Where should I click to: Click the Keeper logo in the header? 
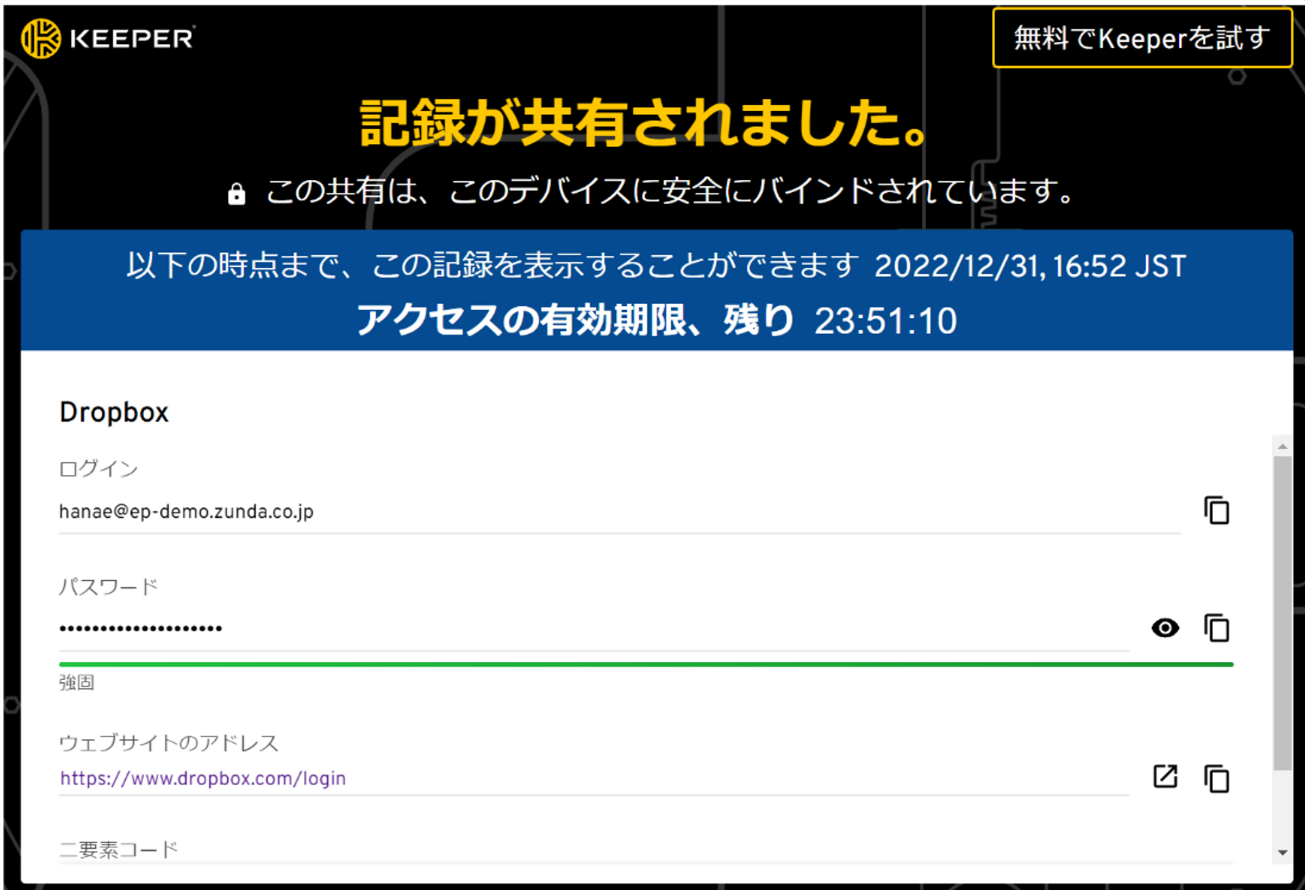pyautogui.click(x=108, y=39)
